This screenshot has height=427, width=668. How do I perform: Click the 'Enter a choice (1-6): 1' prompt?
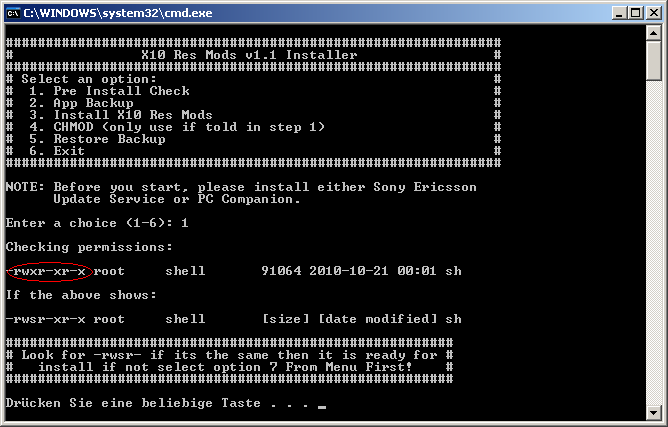[97, 223]
